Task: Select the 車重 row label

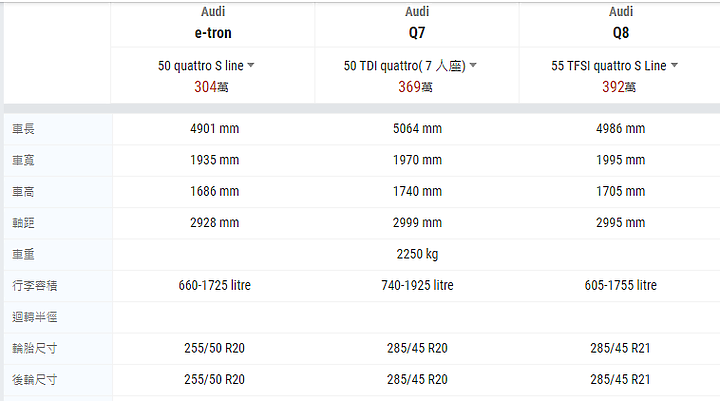Action: (23, 254)
